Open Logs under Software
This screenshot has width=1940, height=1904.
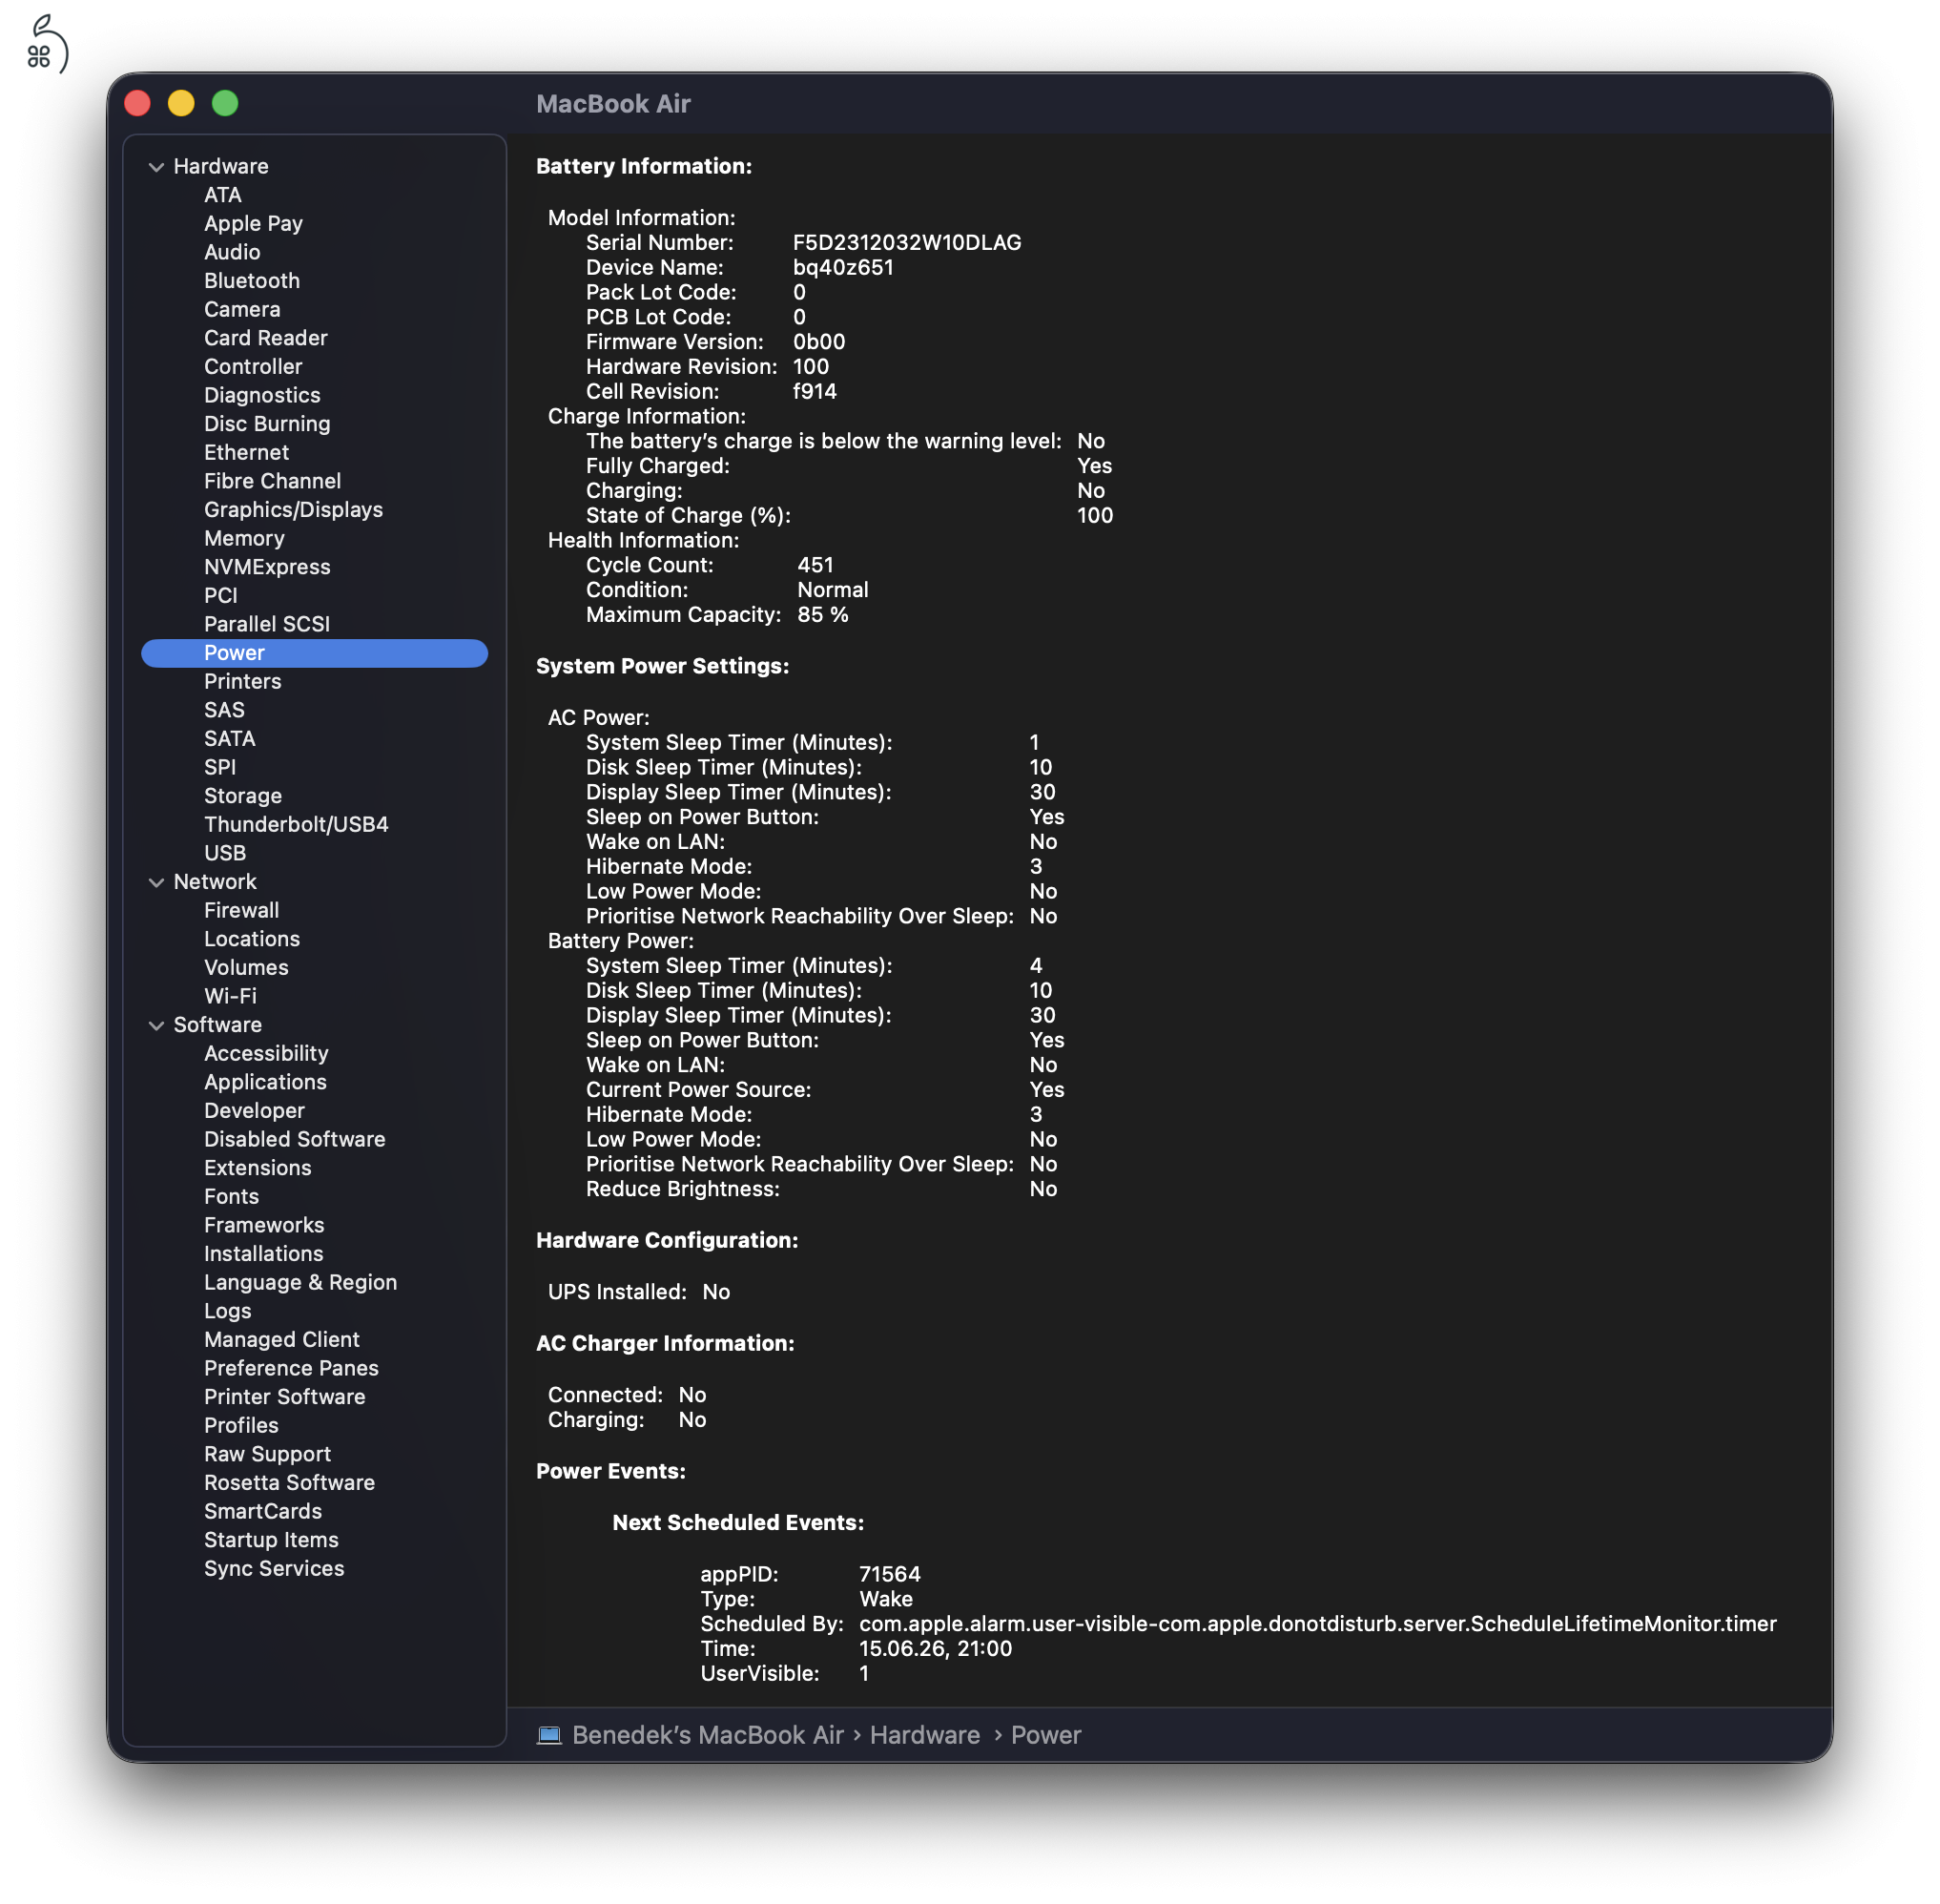click(x=227, y=1312)
